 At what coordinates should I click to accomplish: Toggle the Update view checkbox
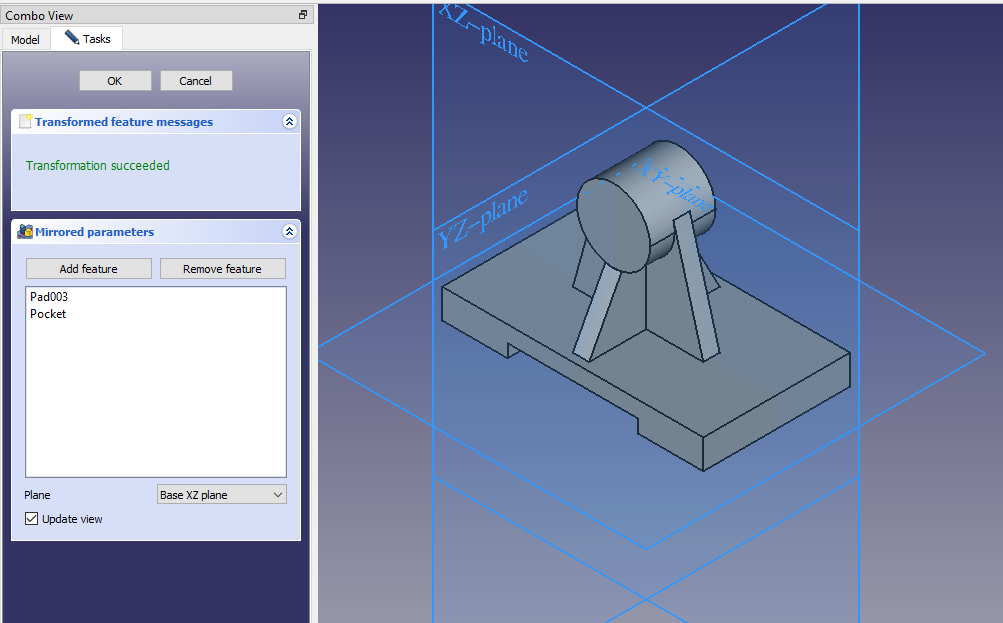(32, 519)
